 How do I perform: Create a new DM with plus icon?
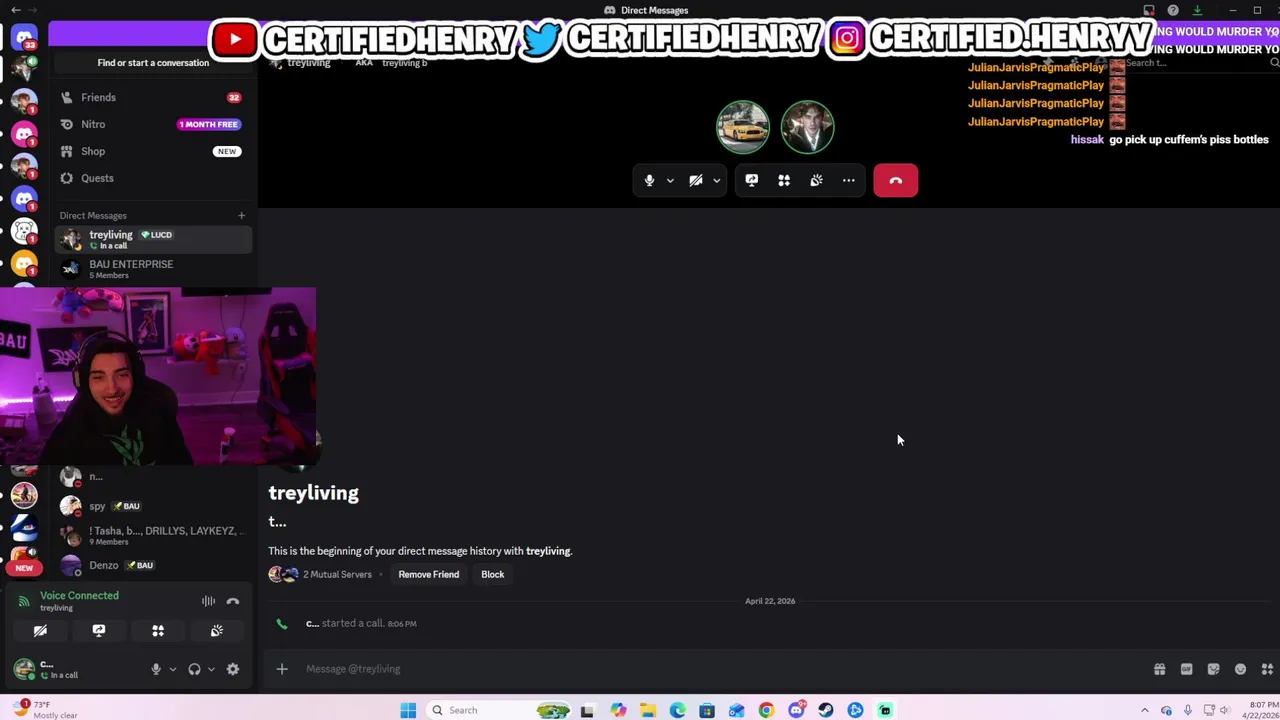coord(241,215)
